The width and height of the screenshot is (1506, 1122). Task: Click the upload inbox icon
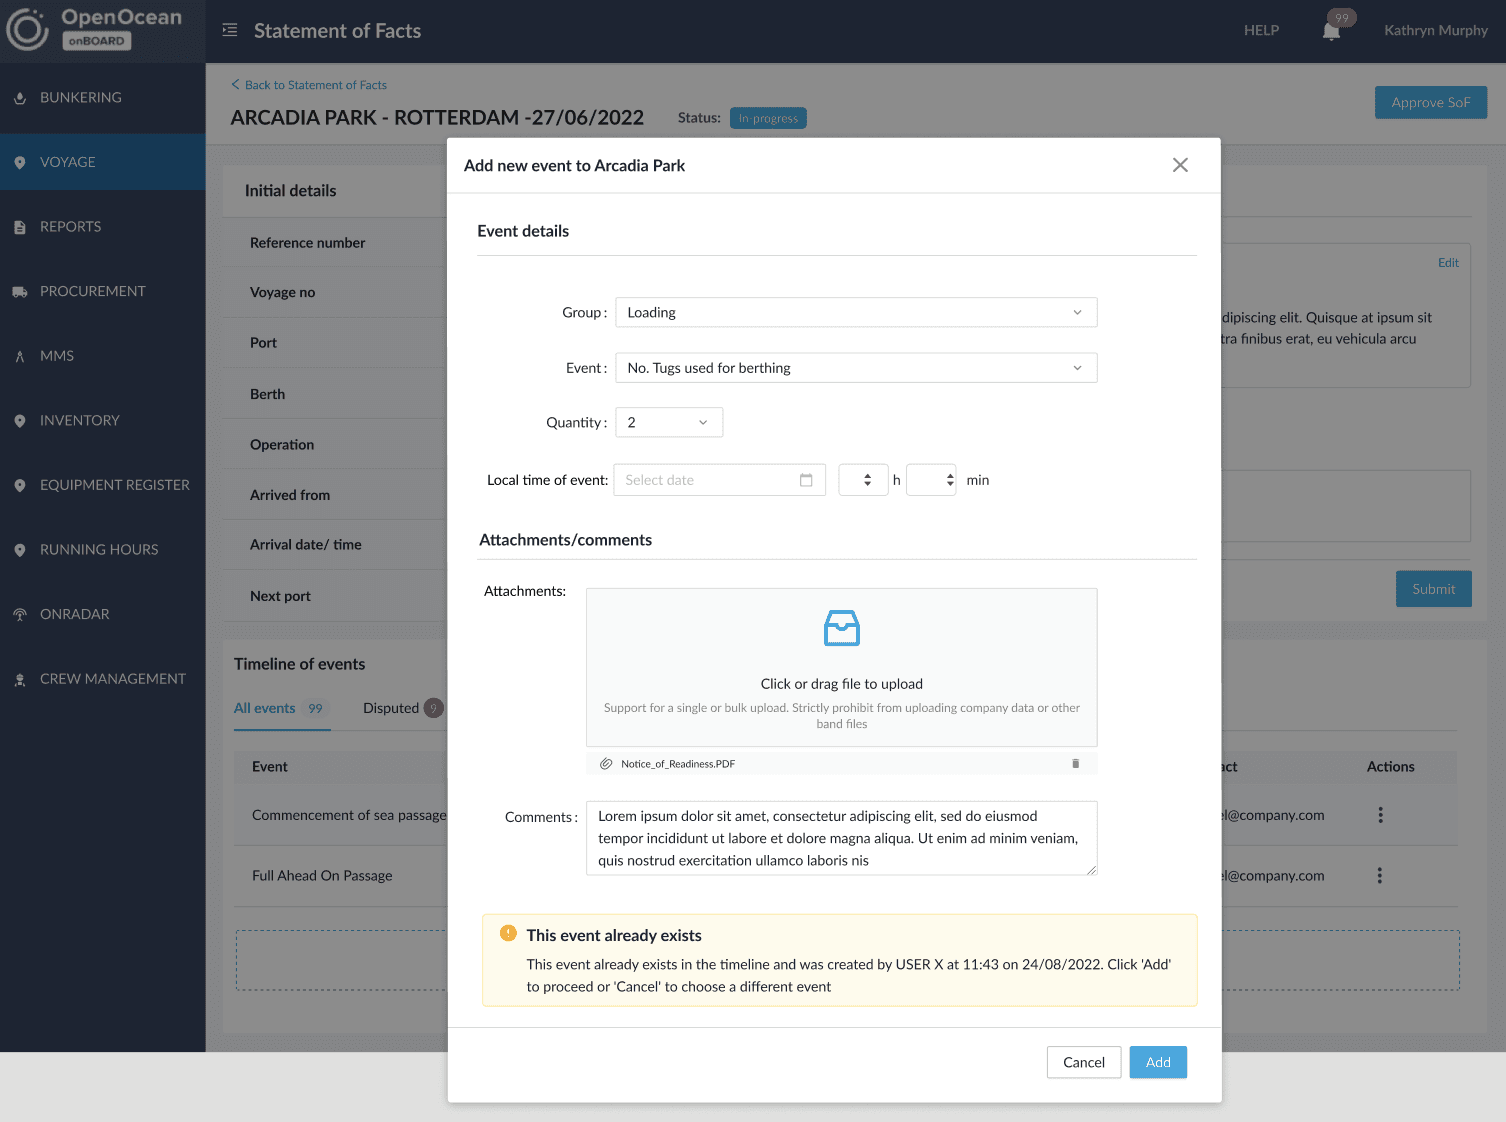click(842, 628)
